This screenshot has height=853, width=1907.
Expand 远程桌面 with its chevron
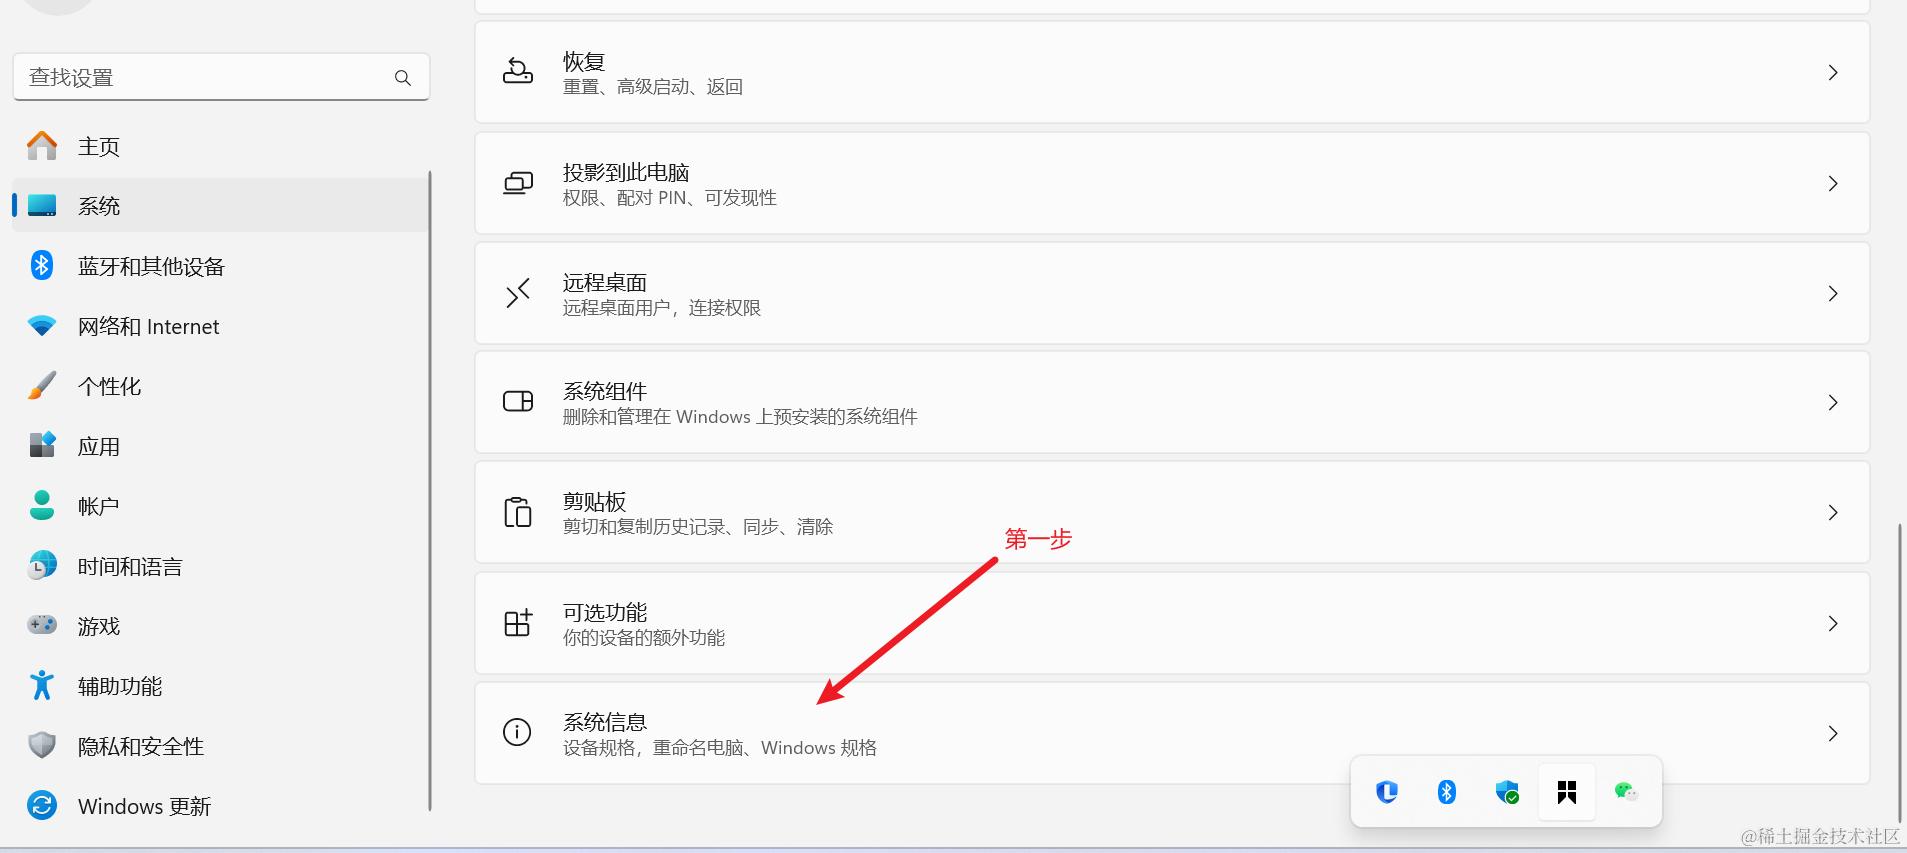(x=1833, y=294)
